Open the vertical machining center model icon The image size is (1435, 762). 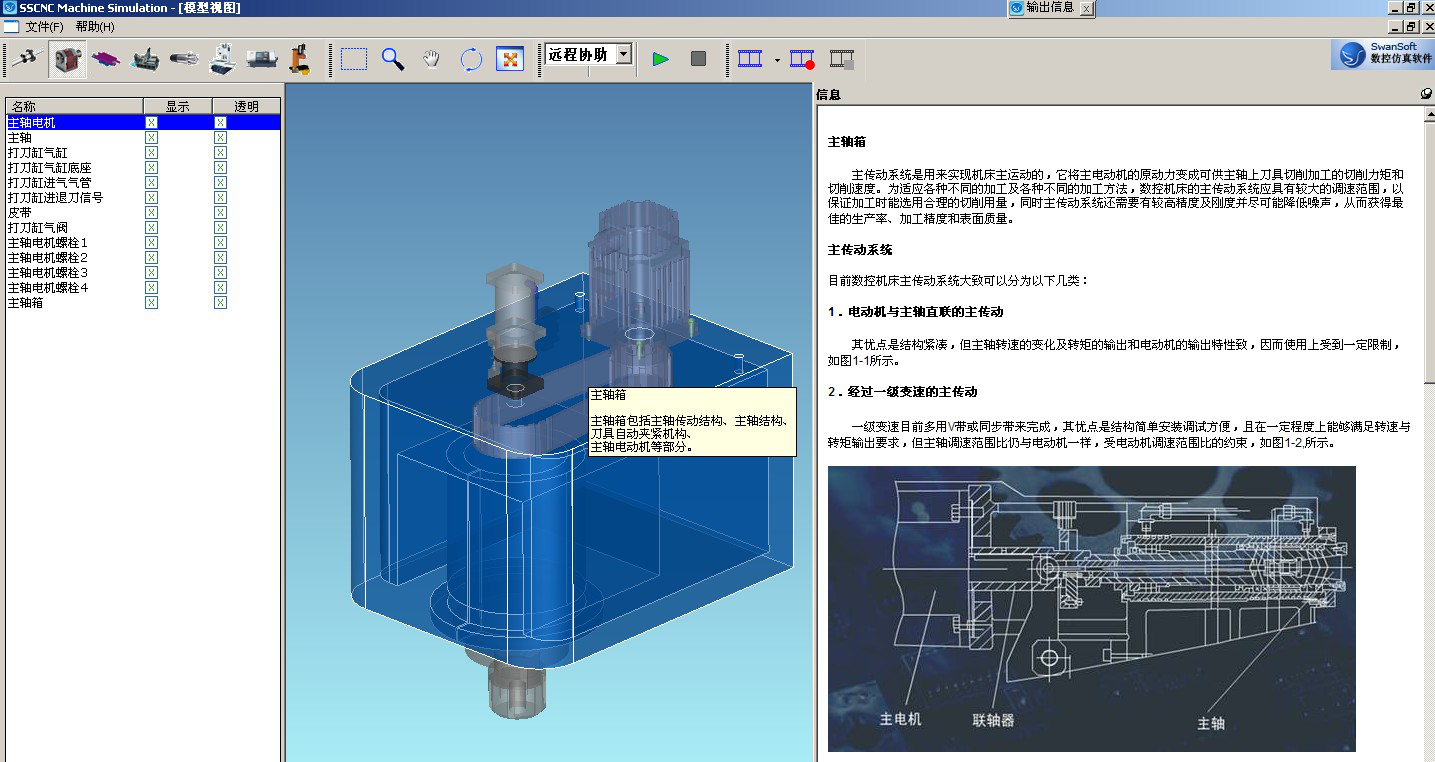[223, 60]
